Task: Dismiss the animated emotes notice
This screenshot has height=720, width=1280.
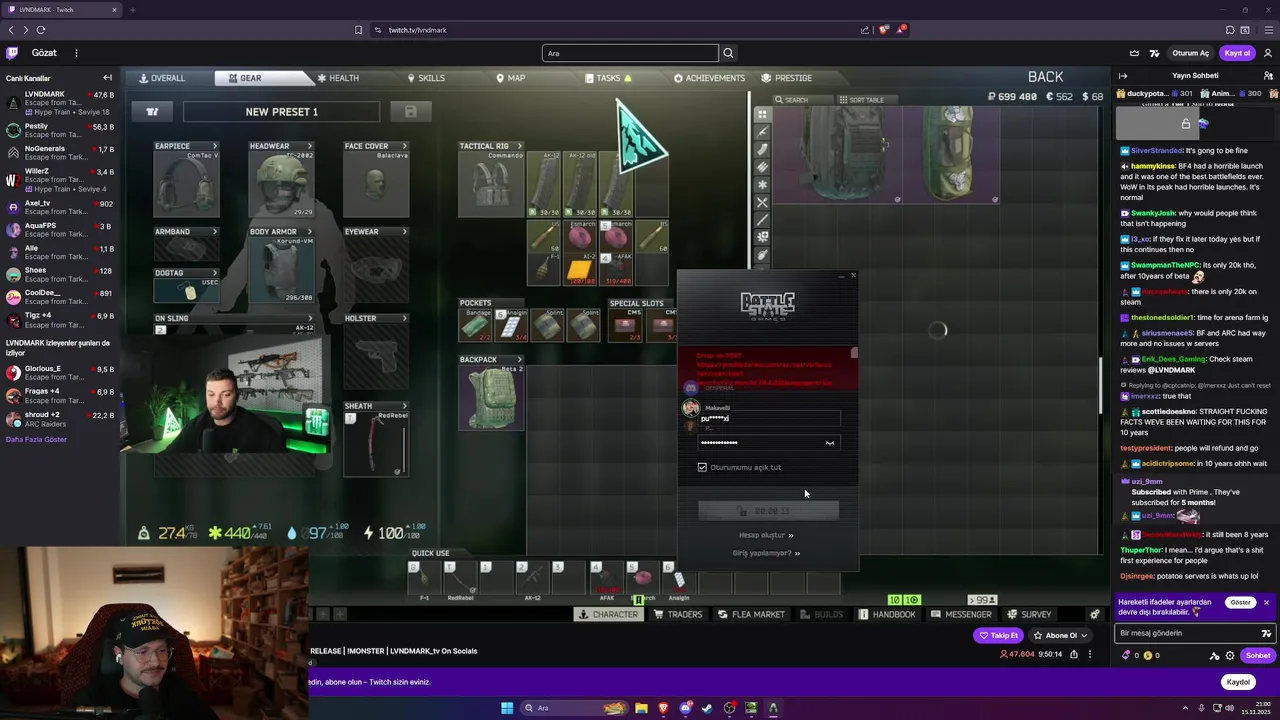Action: [1266, 603]
